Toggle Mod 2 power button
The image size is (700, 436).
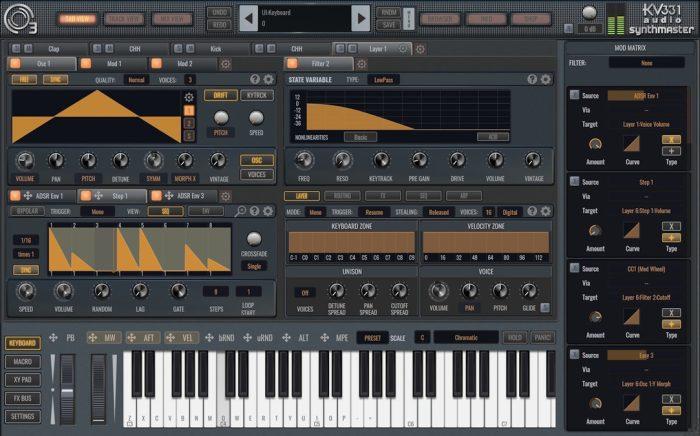pos(156,64)
